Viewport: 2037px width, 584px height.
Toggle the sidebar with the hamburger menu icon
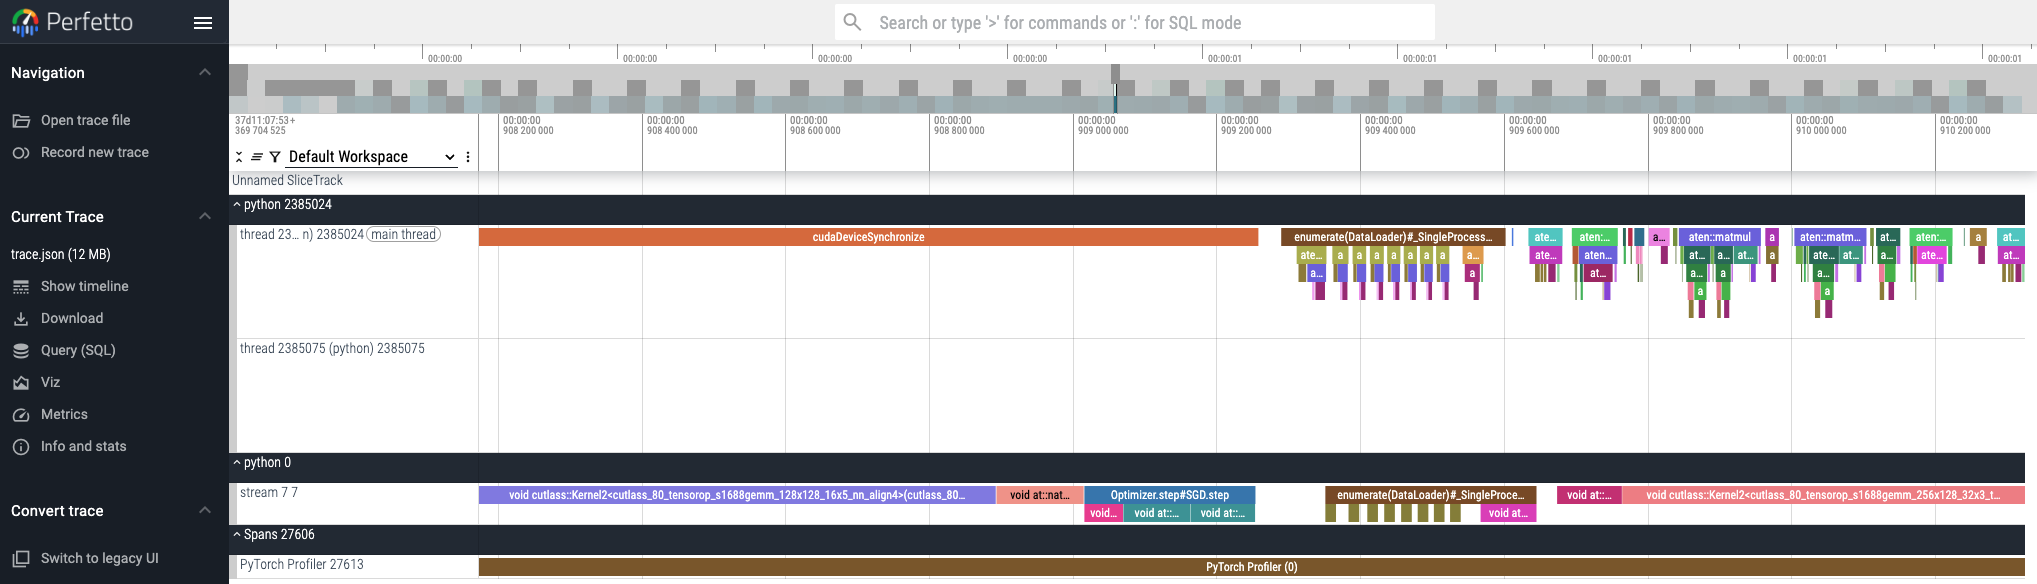pos(203,23)
